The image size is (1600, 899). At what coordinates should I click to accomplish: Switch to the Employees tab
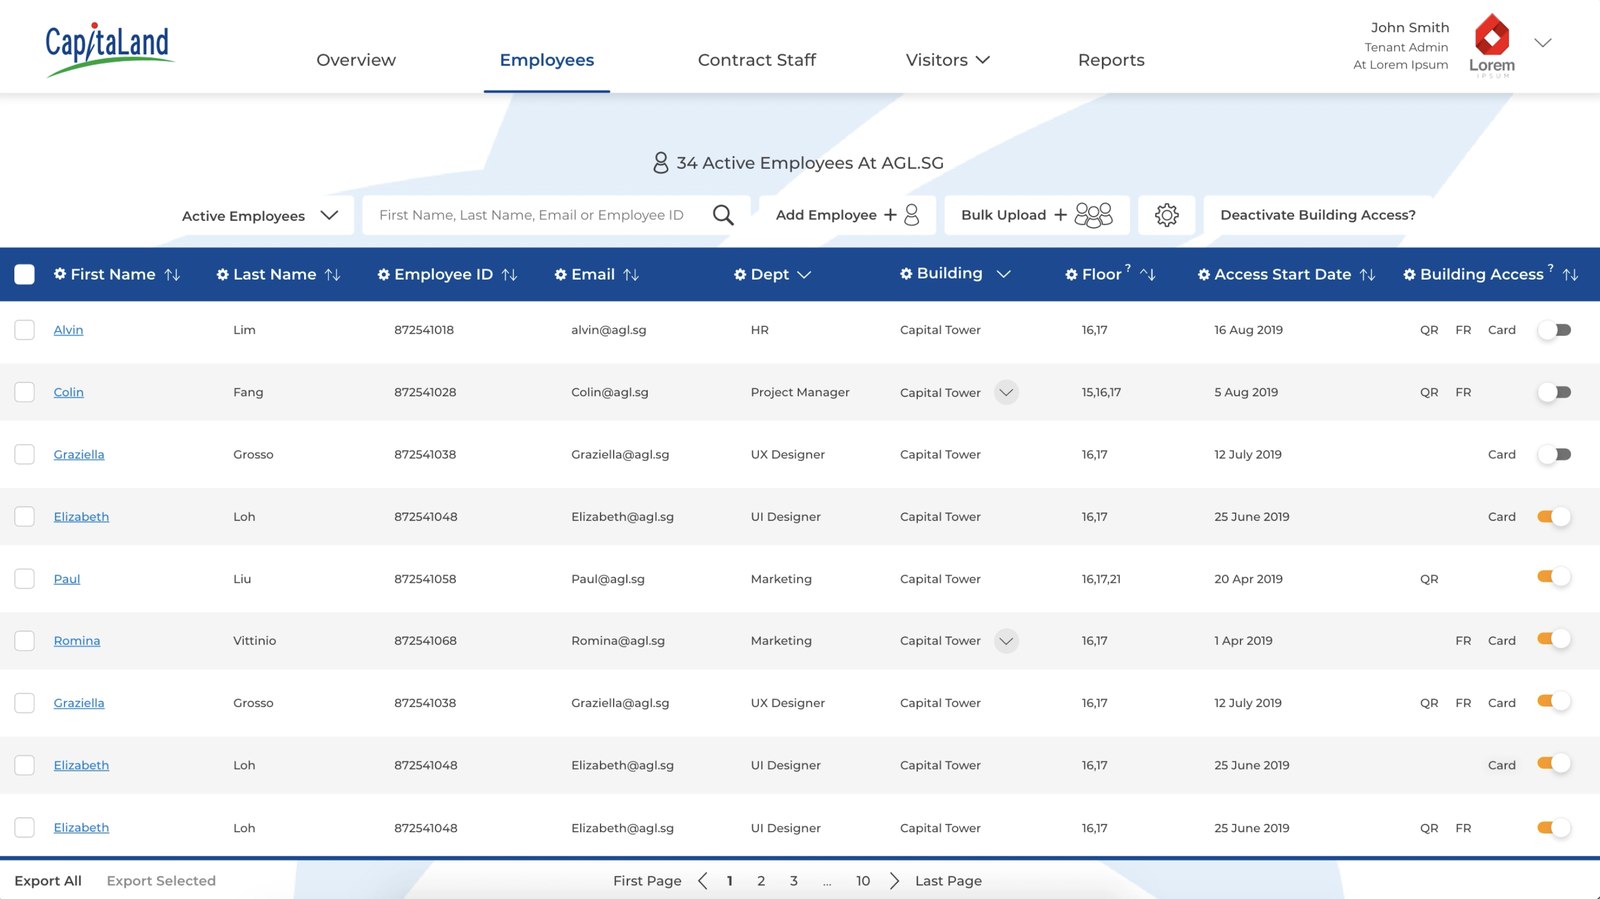547,60
